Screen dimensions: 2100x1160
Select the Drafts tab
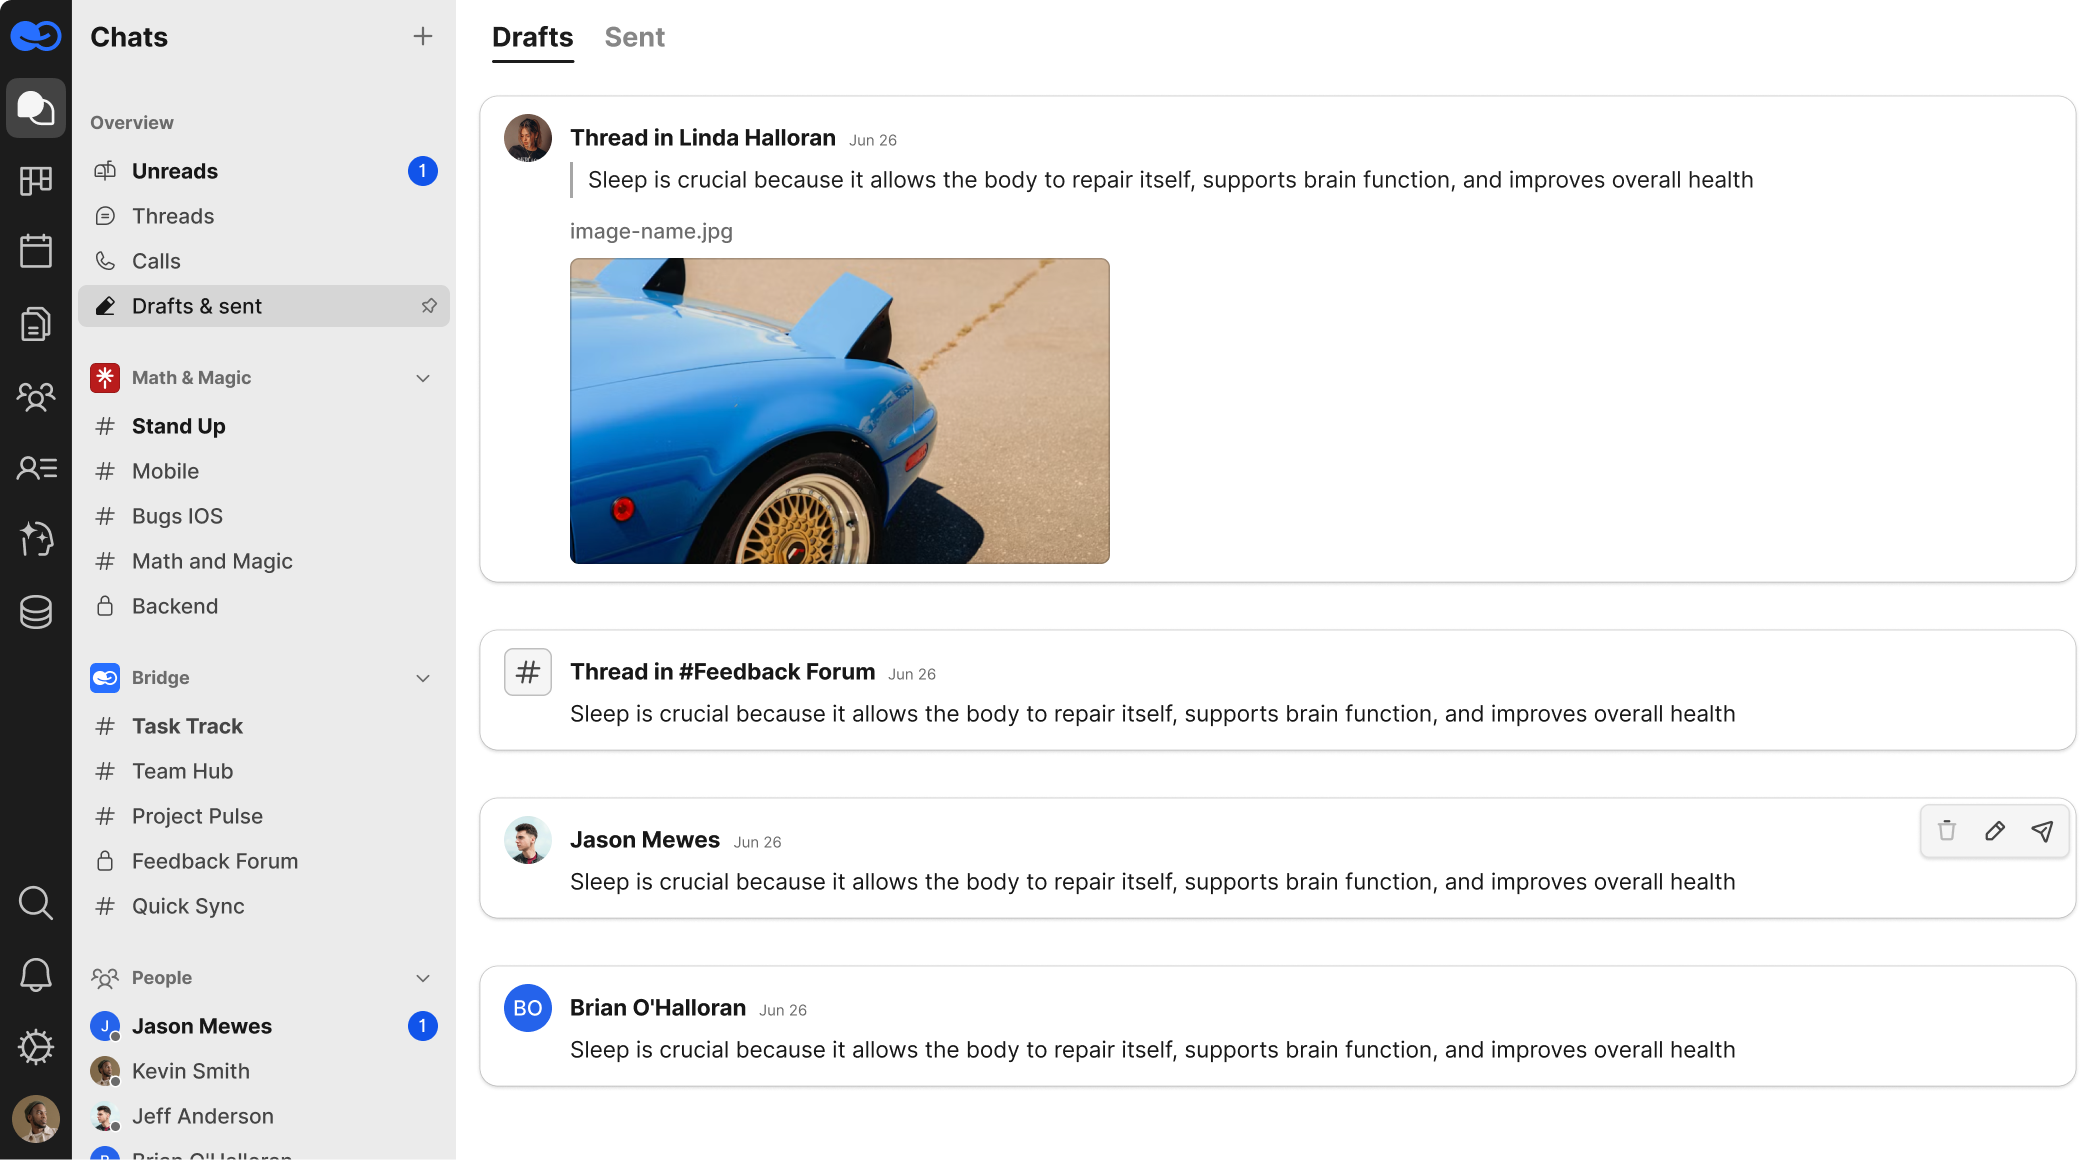[532, 37]
